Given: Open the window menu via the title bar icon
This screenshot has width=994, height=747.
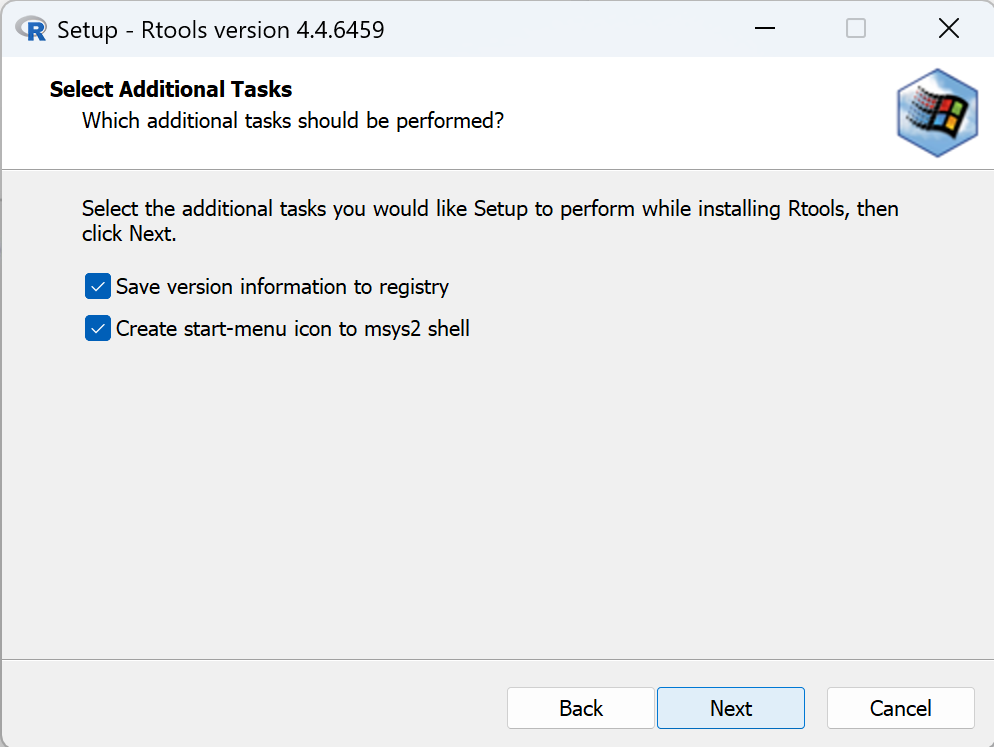Looking at the screenshot, I should (30, 29).
